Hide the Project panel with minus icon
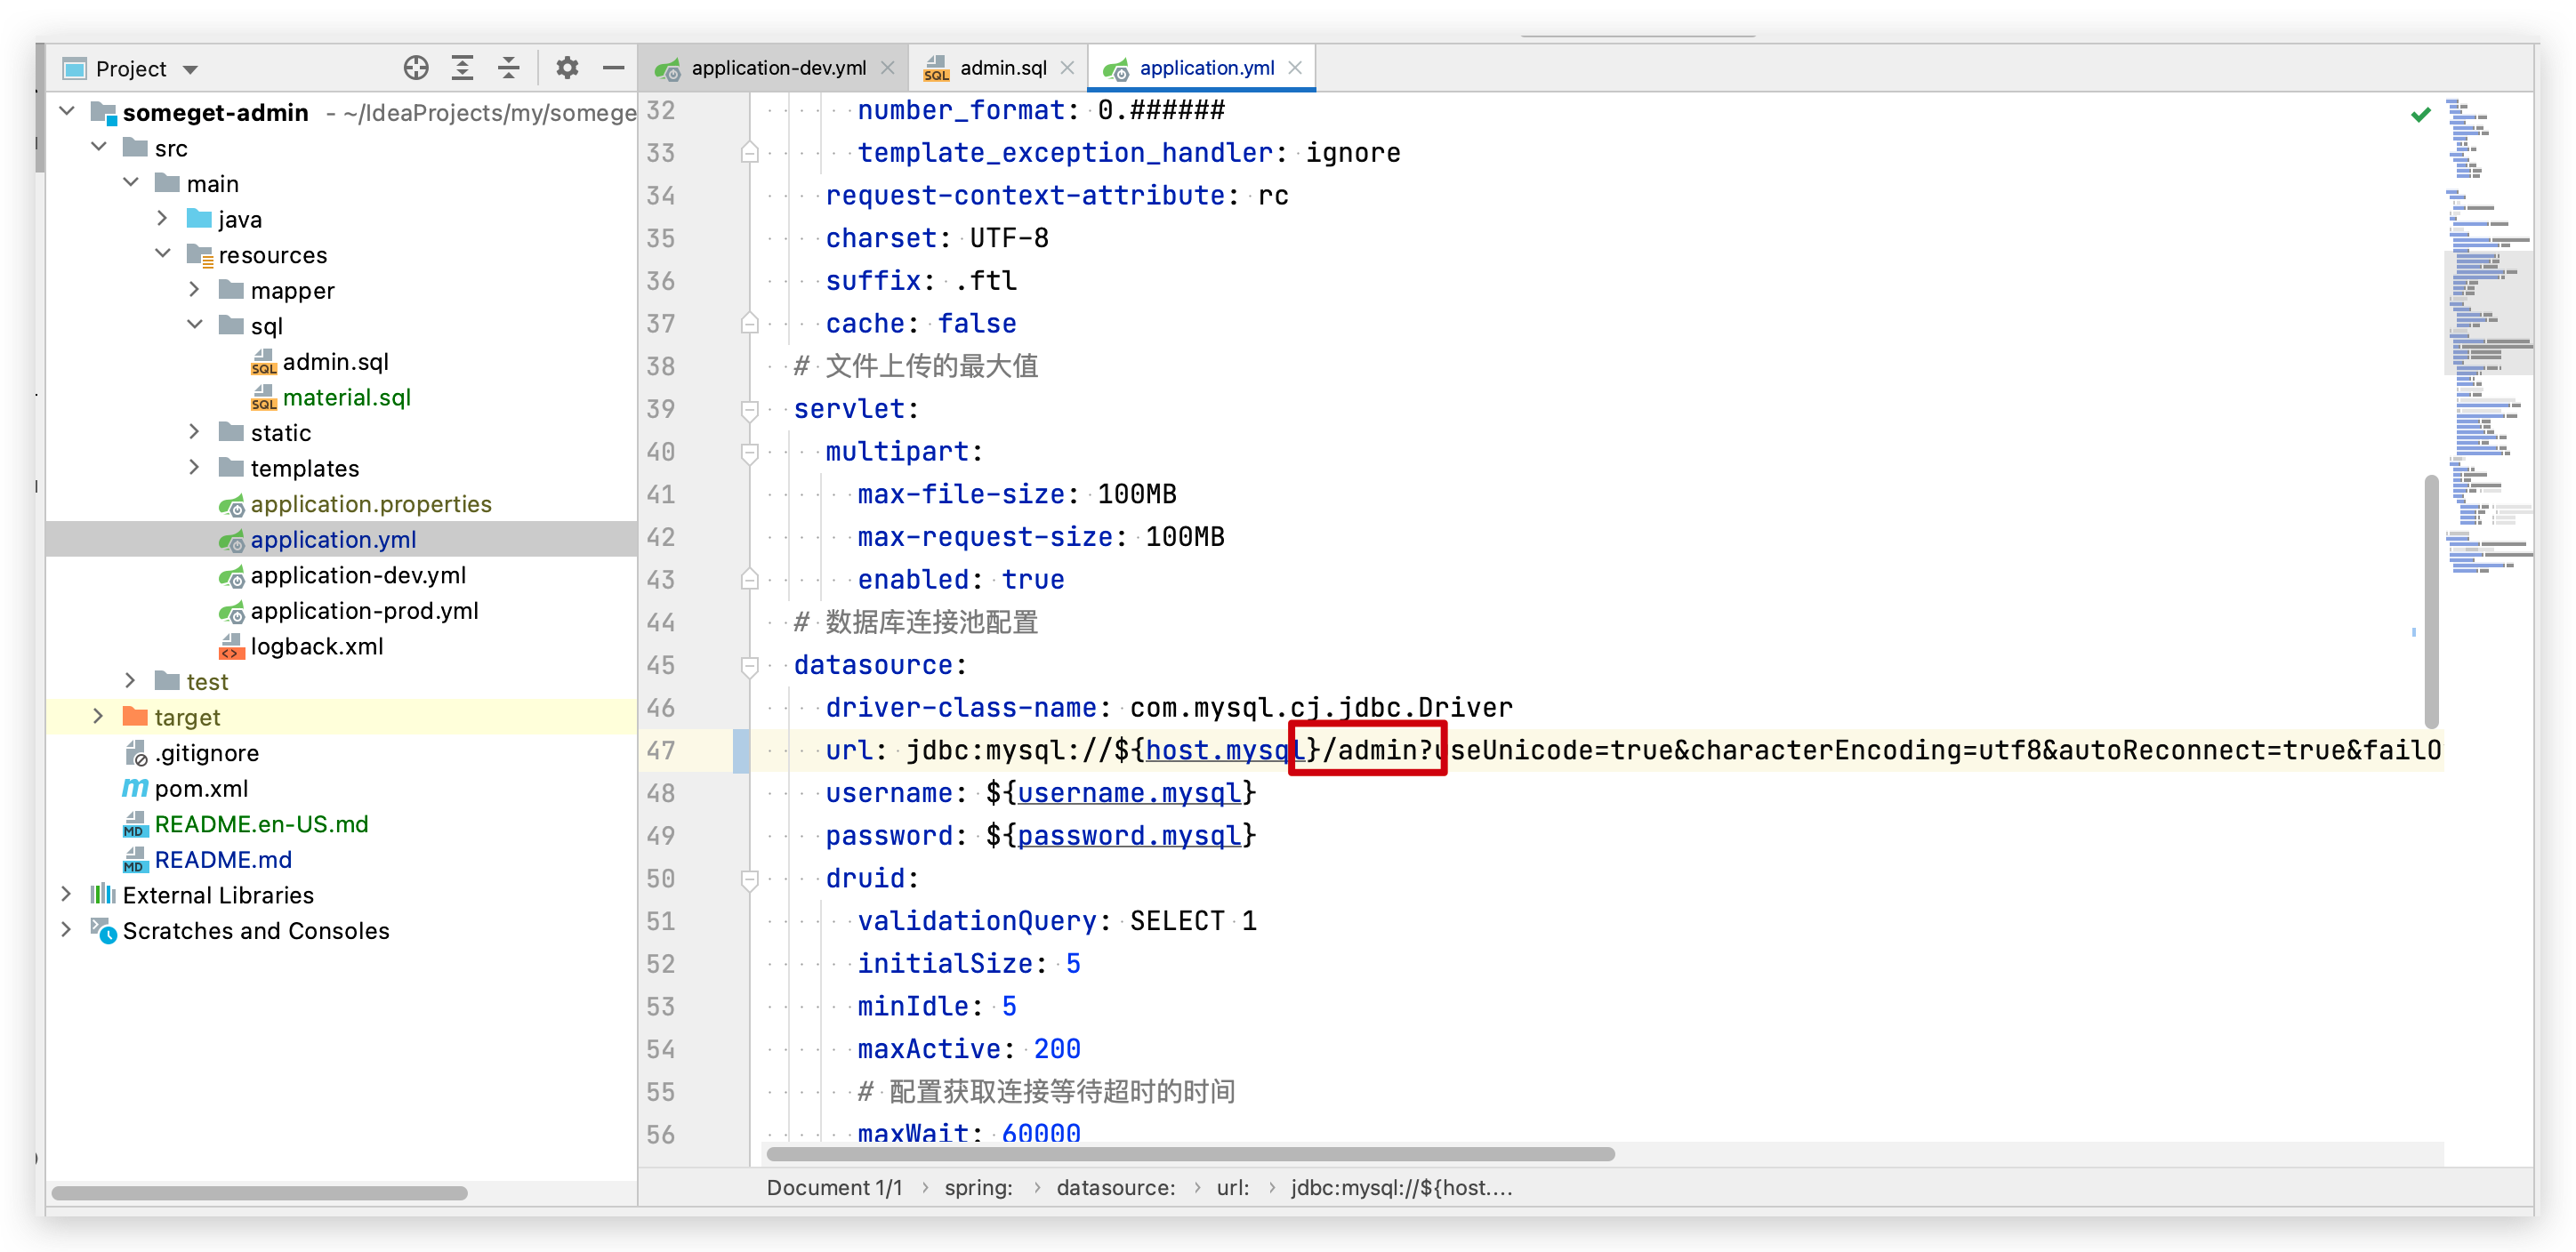 [x=613, y=68]
